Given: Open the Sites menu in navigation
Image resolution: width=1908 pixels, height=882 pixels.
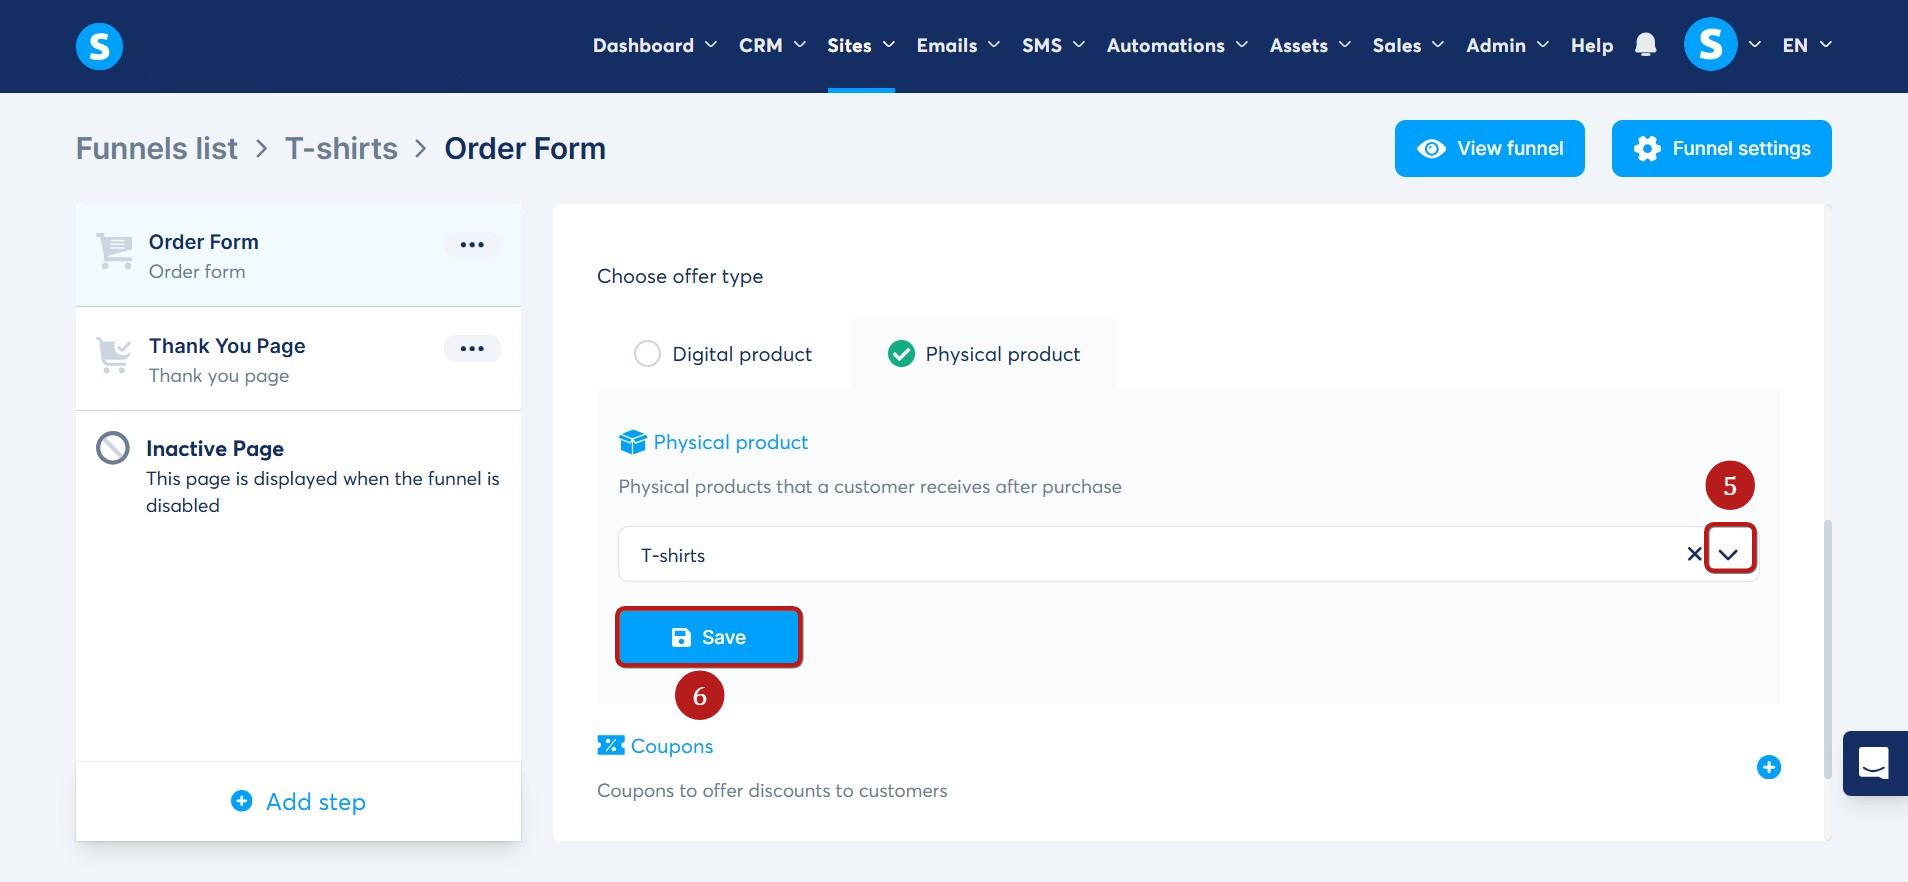Looking at the screenshot, I should click(861, 45).
